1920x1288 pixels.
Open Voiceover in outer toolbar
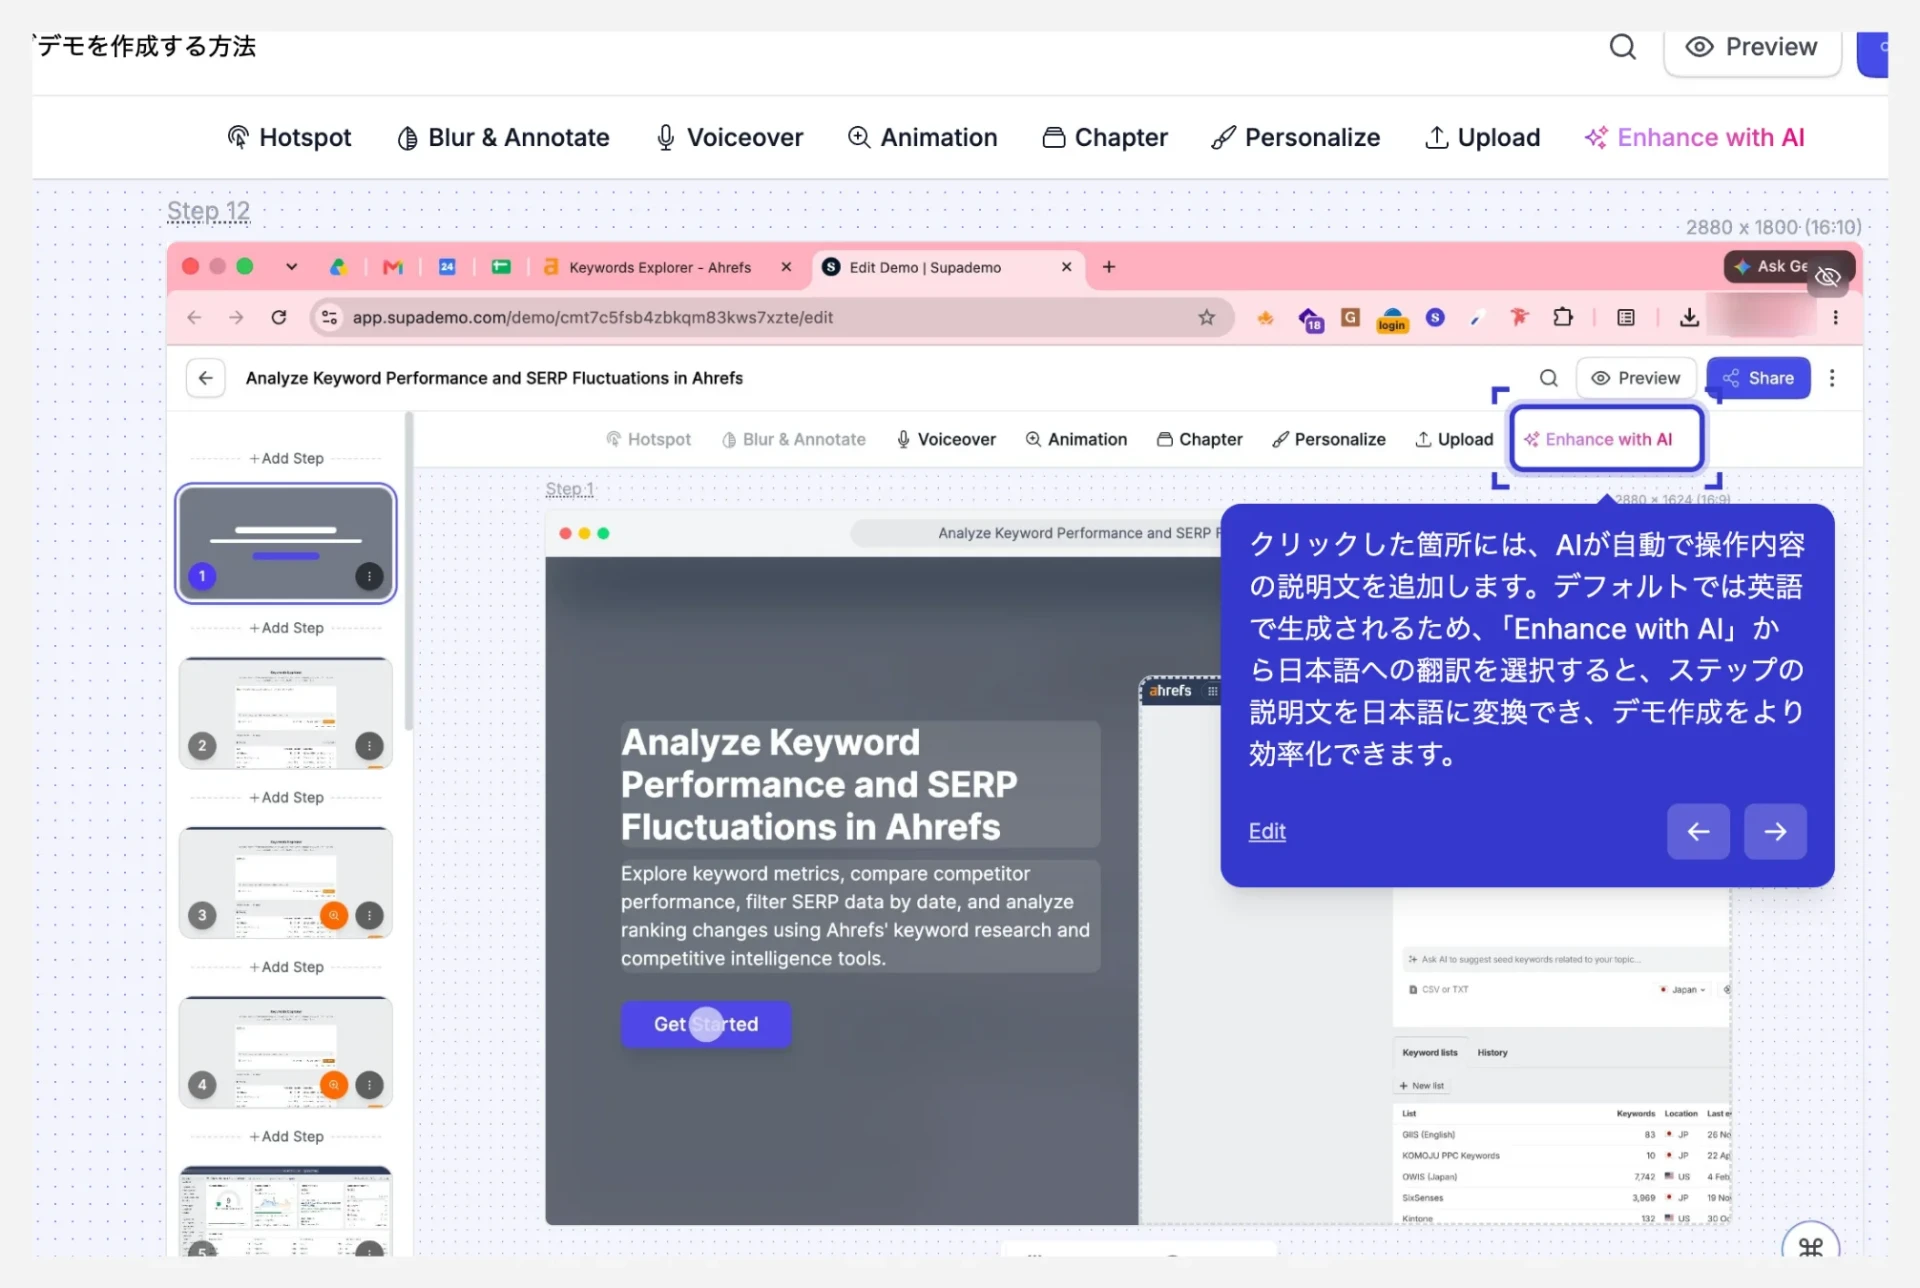point(729,137)
